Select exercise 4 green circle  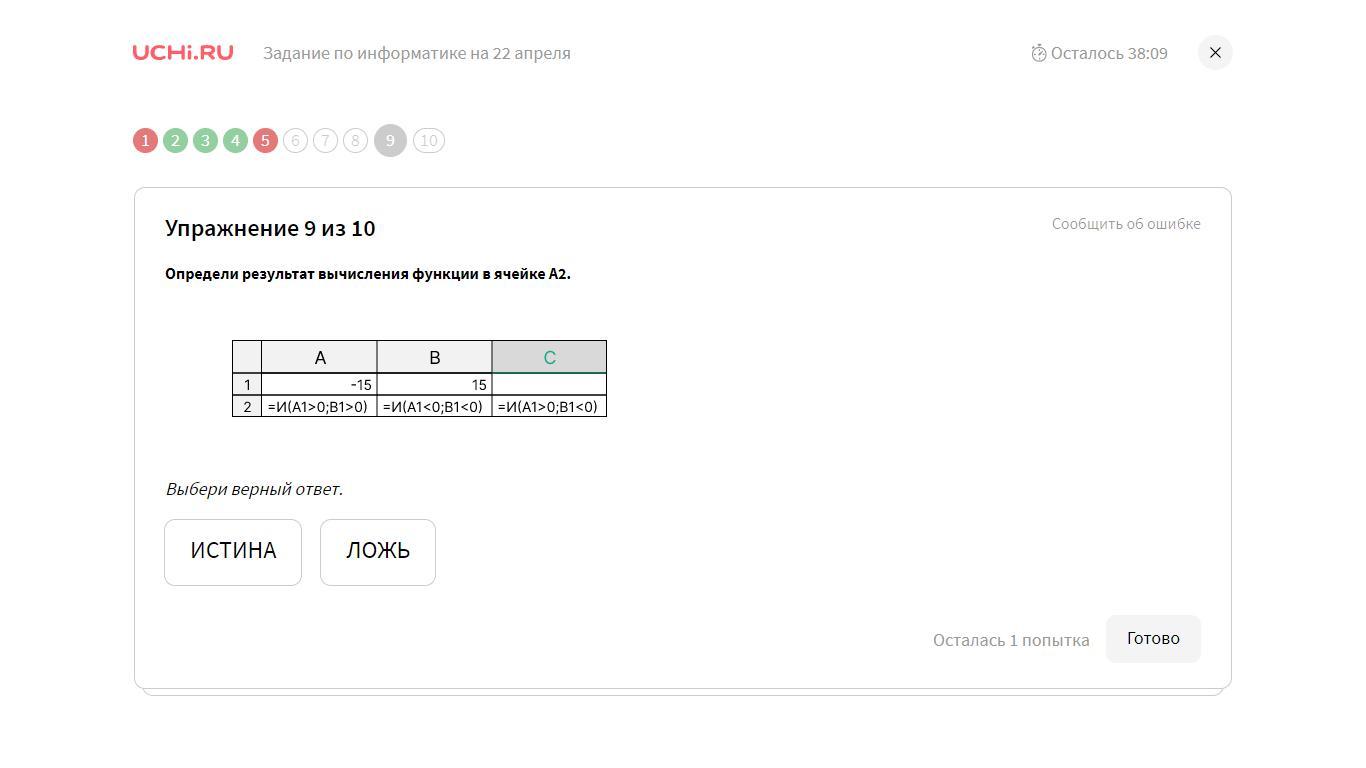point(235,141)
